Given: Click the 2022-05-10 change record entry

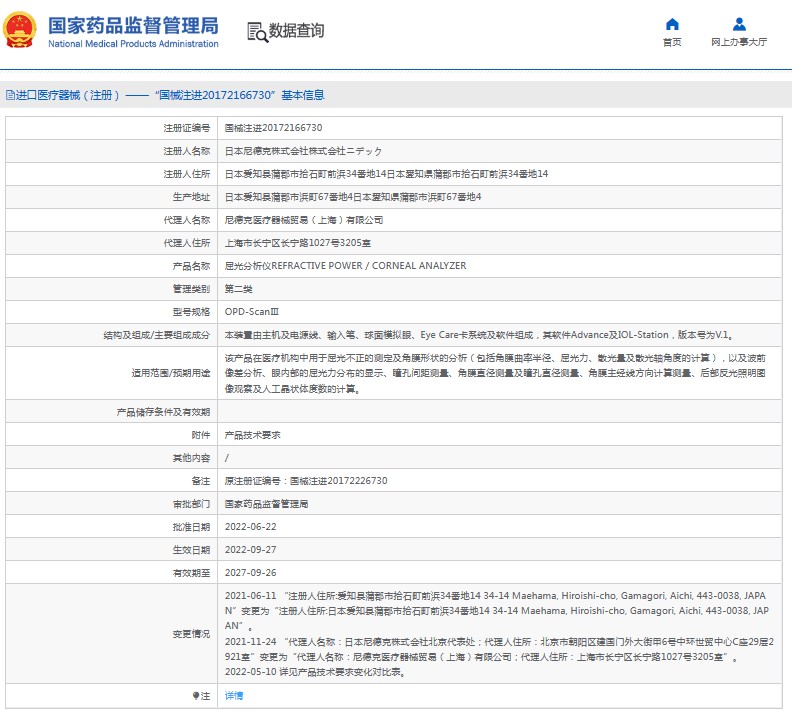Looking at the screenshot, I should (315, 672).
